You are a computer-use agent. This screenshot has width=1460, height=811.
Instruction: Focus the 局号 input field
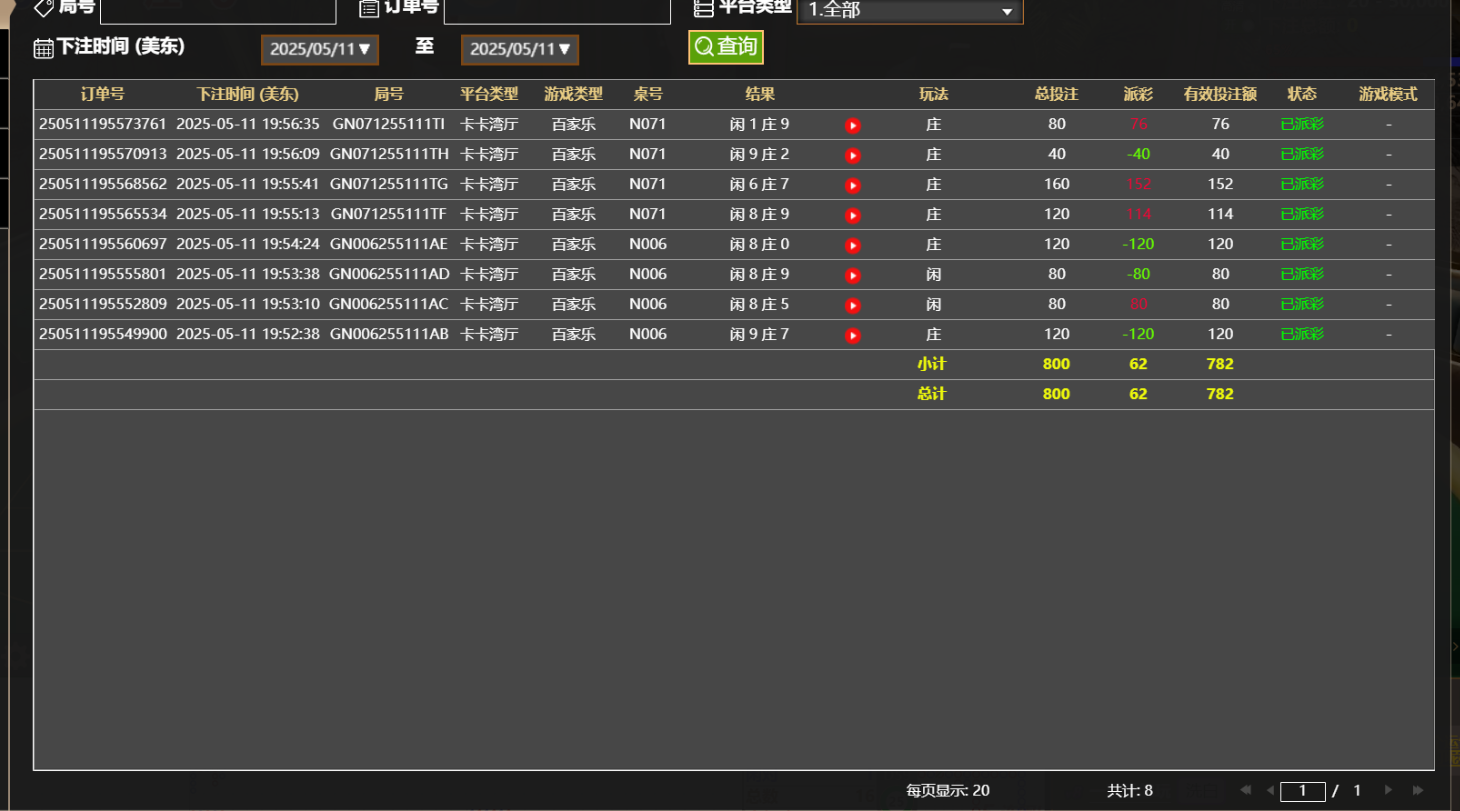pos(218,10)
